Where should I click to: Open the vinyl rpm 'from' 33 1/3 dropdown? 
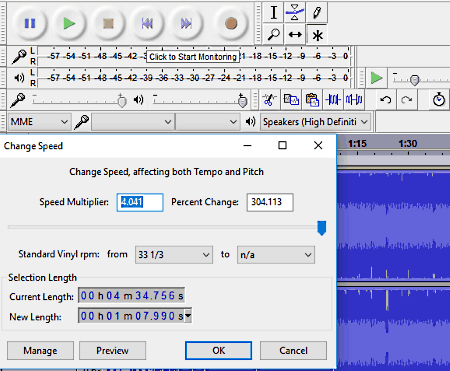click(174, 255)
